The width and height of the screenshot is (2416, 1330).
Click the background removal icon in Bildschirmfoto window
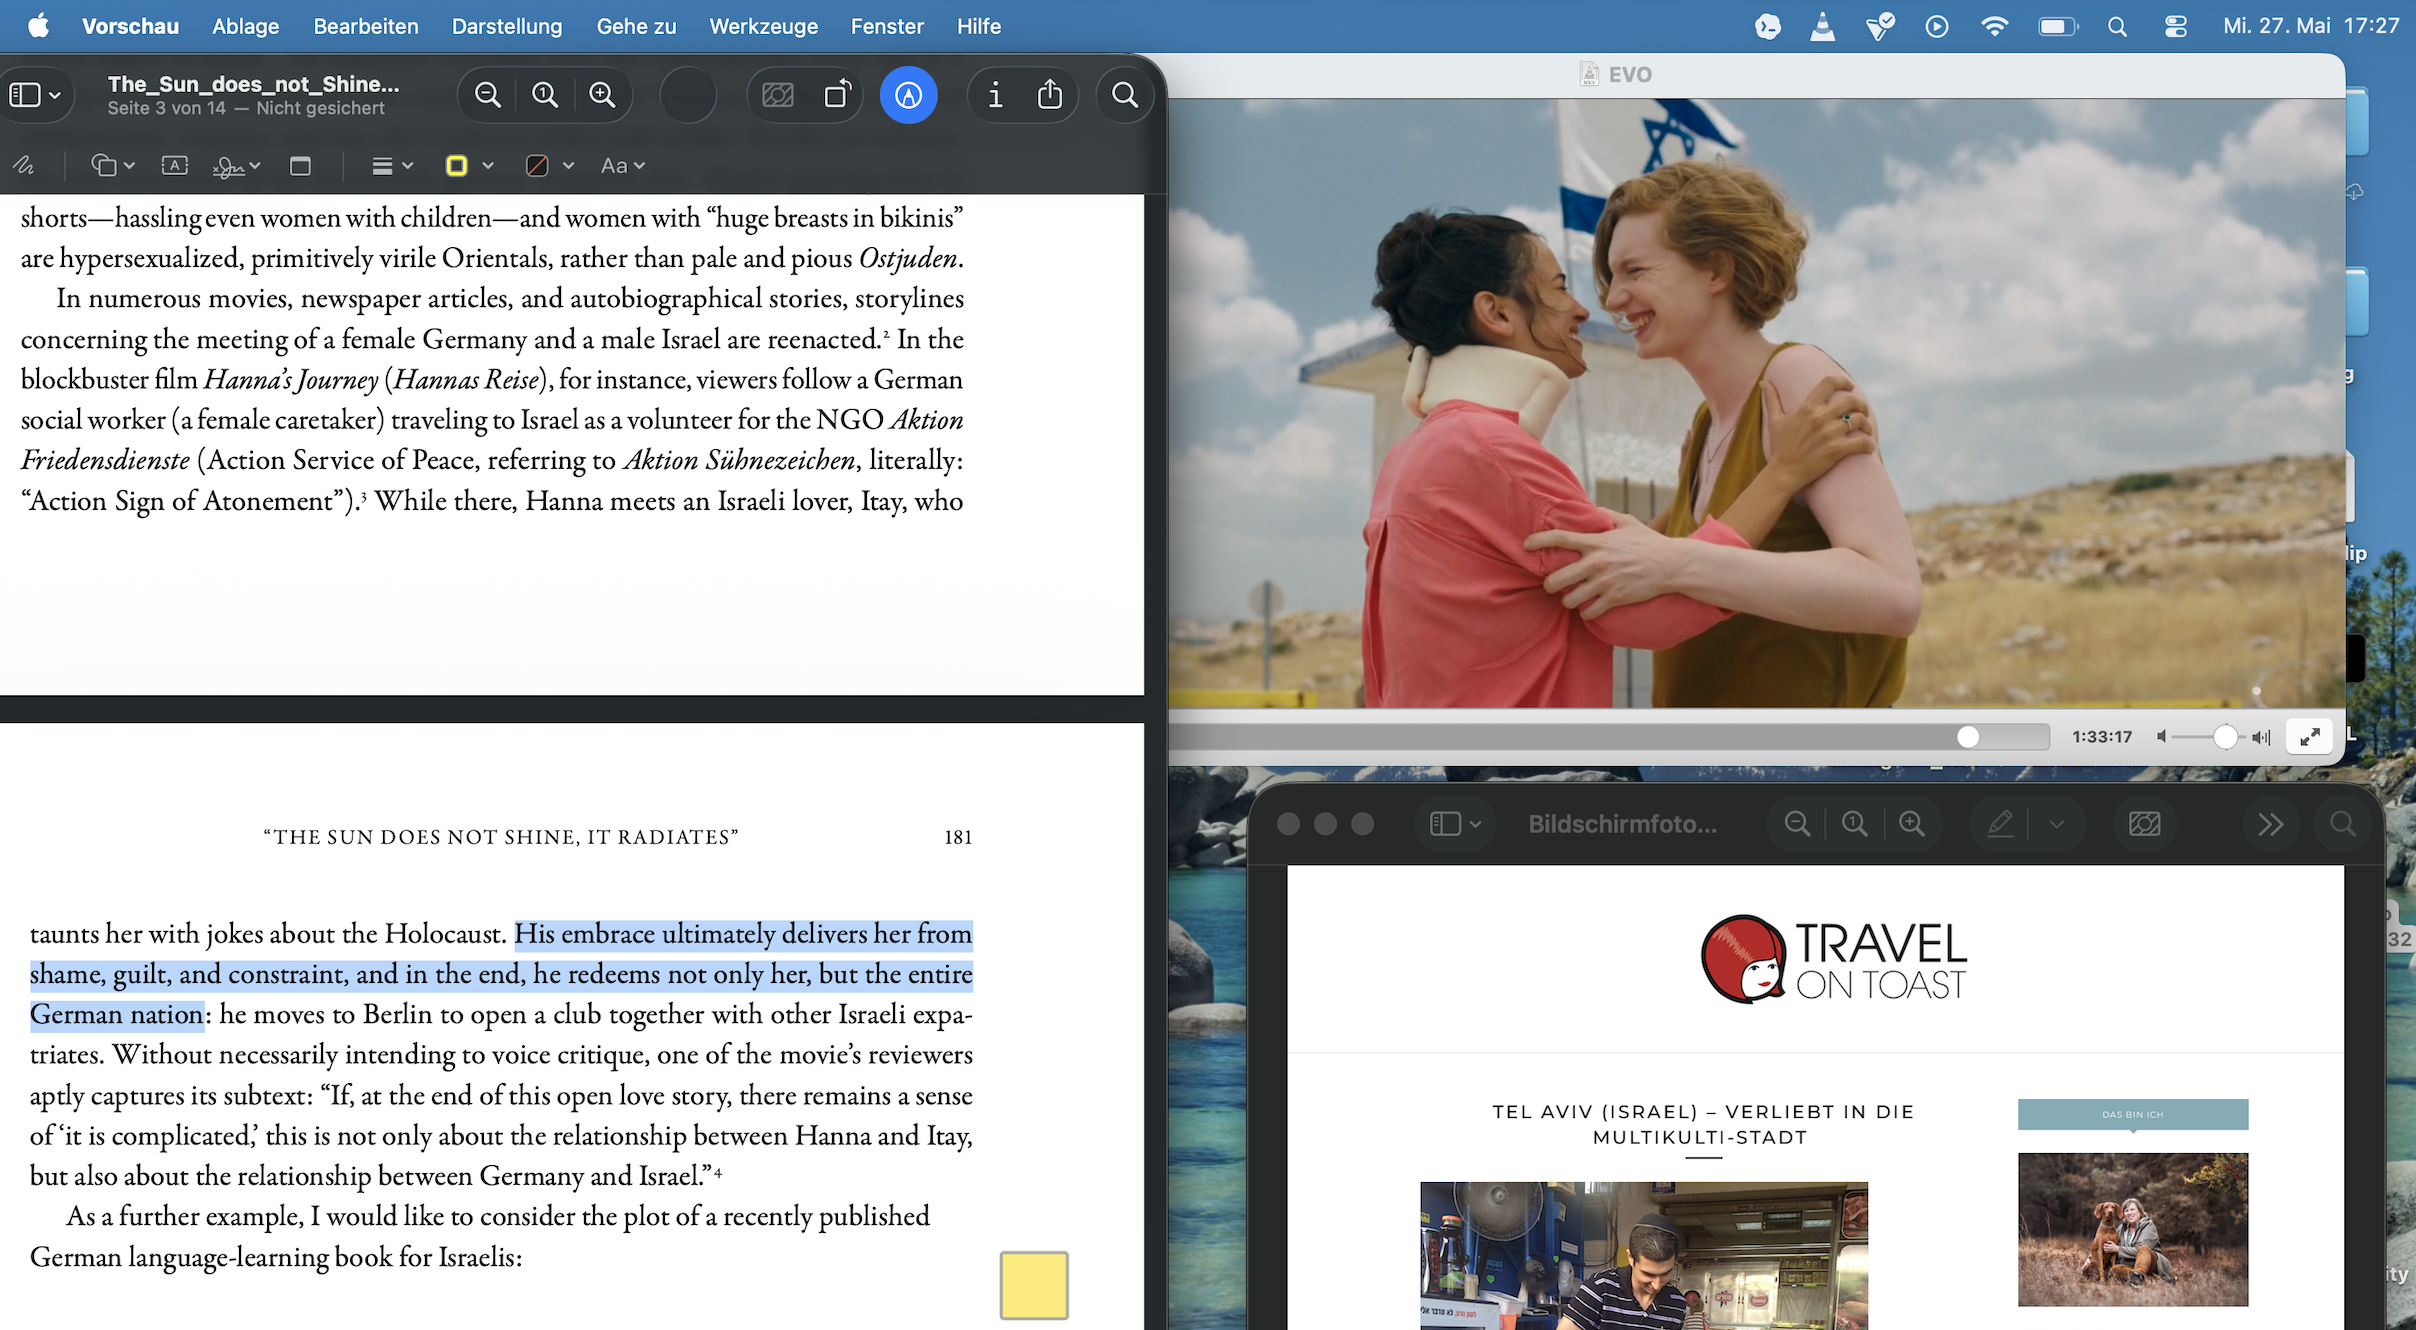point(2145,824)
